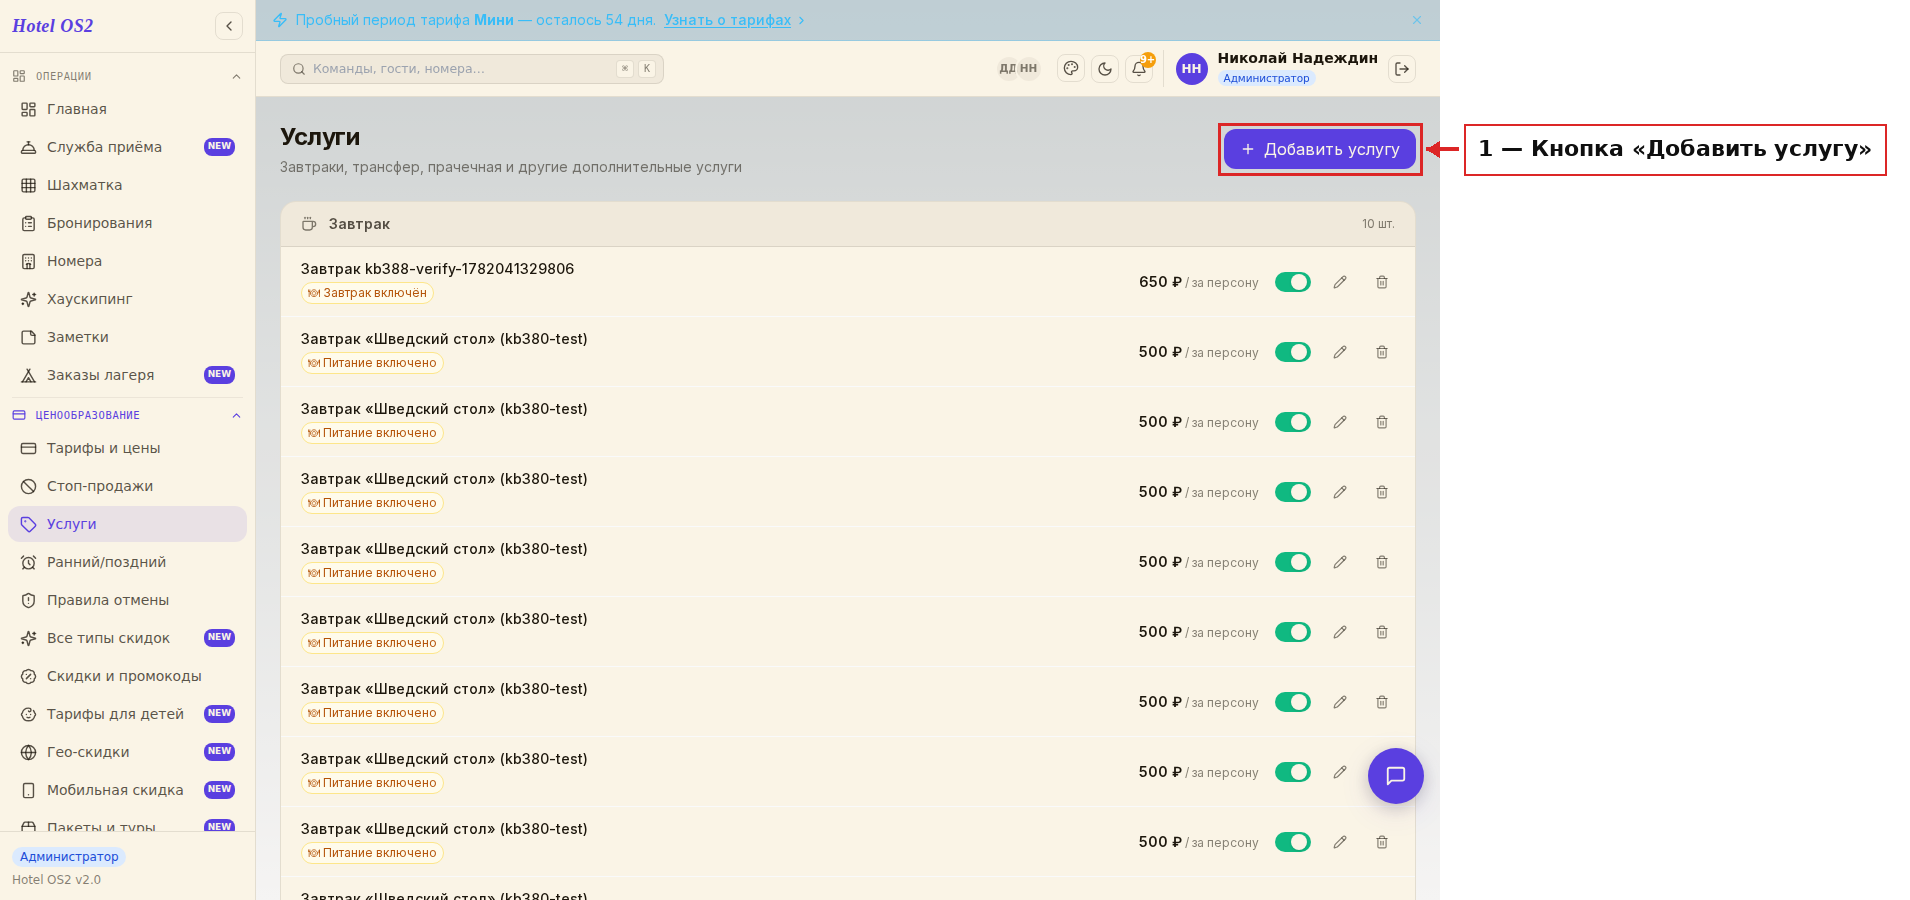Click the ДД НН badge
This screenshot has height=900, width=1910.
pos(1018,69)
